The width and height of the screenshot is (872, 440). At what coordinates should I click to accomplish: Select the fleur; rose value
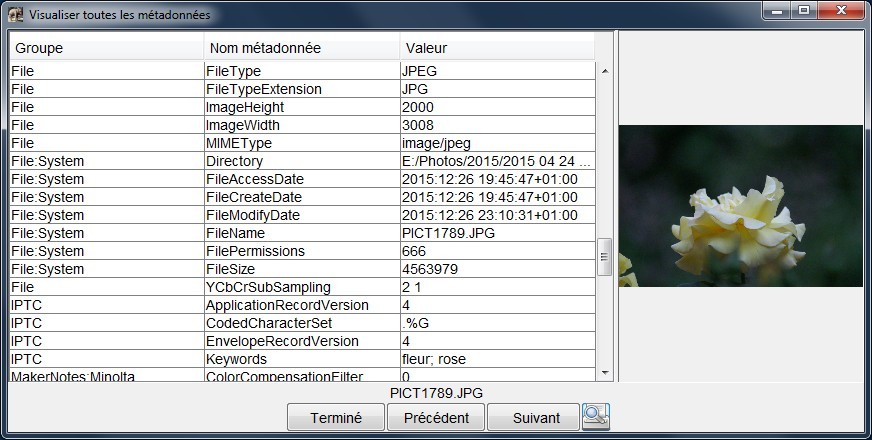(x=498, y=359)
